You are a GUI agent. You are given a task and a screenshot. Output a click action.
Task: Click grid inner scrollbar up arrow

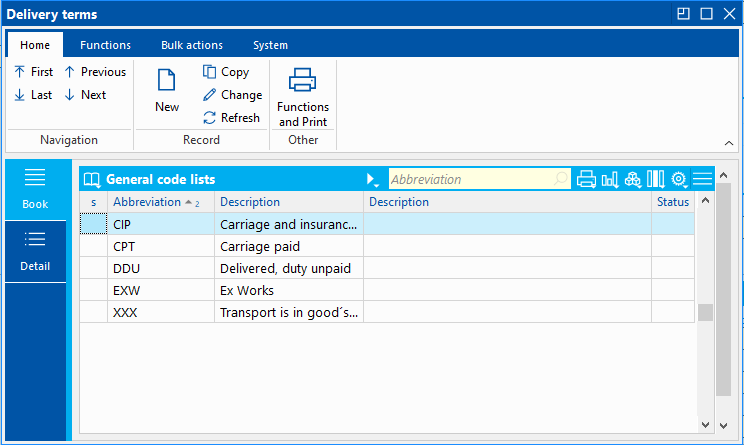[705, 200]
